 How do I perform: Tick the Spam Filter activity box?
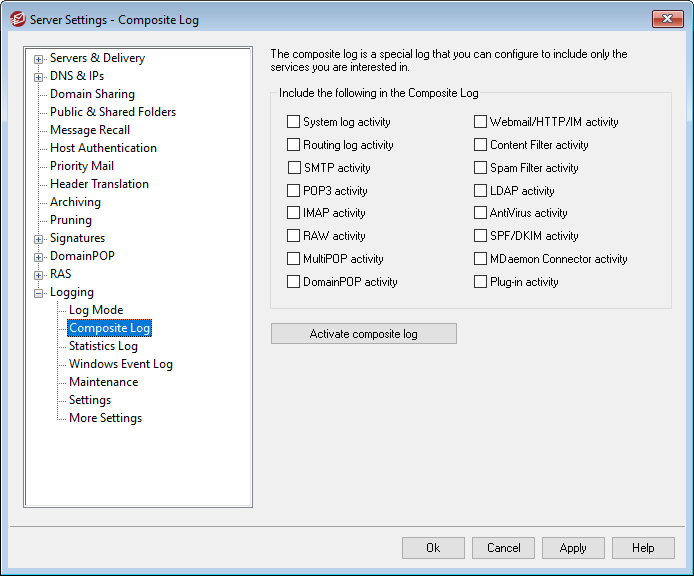click(x=480, y=168)
